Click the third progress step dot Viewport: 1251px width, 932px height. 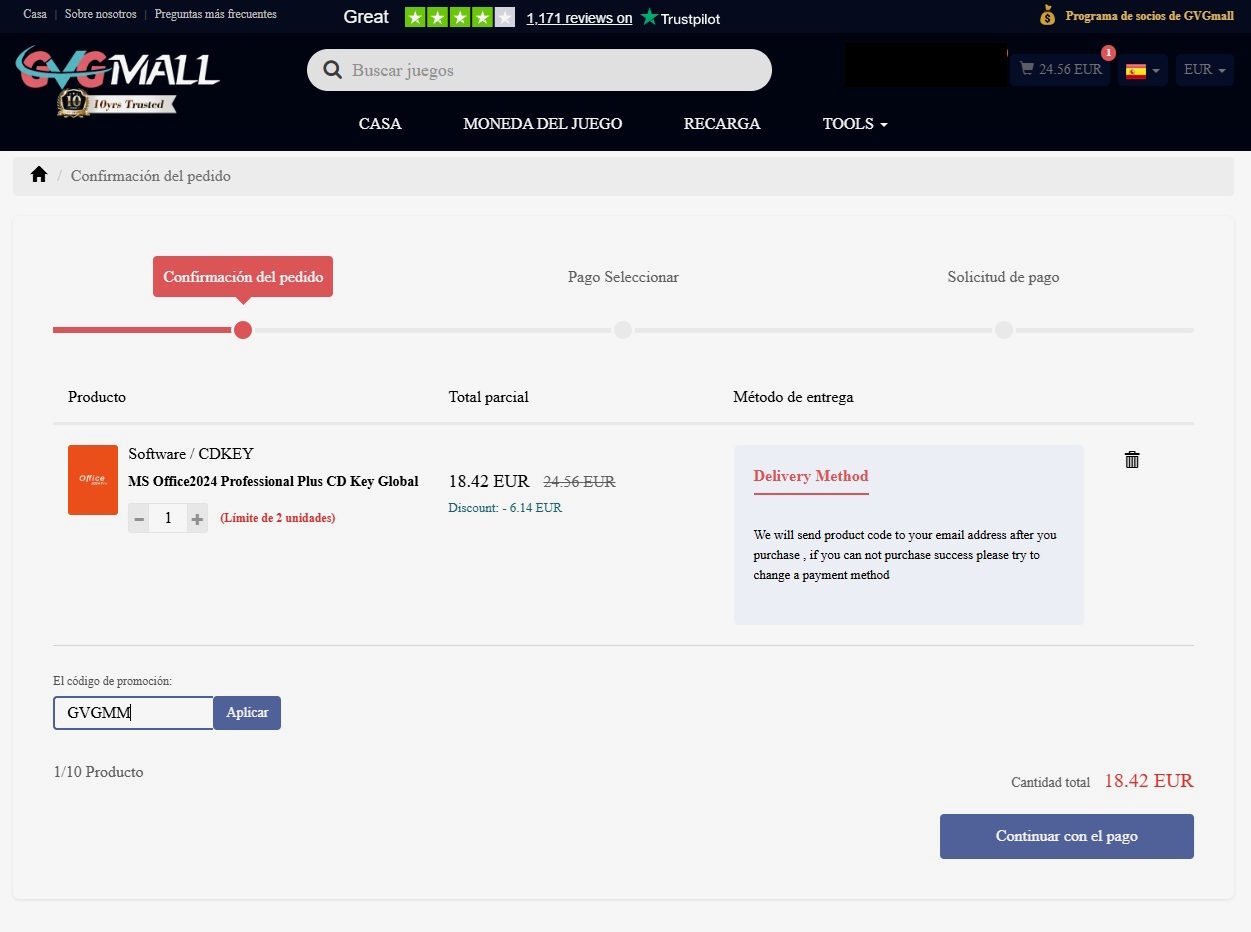[1004, 330]
